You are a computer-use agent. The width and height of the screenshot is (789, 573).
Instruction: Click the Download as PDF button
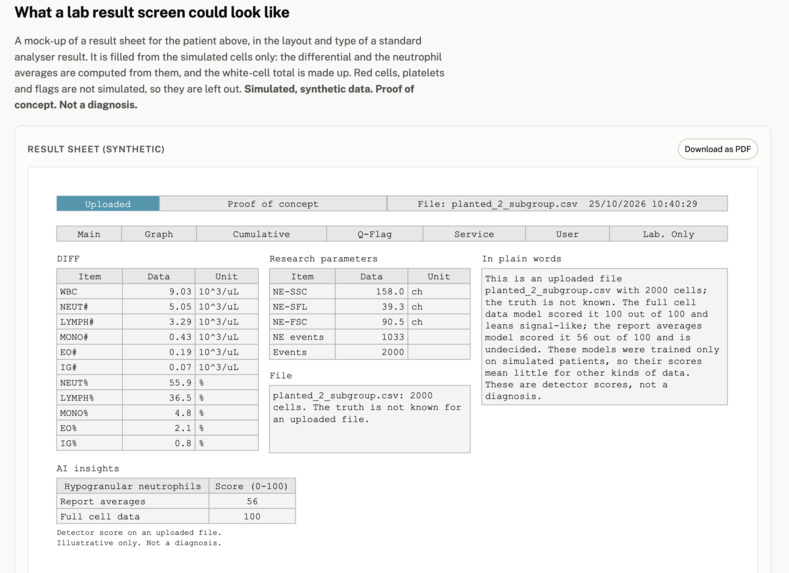click(718, 149)
